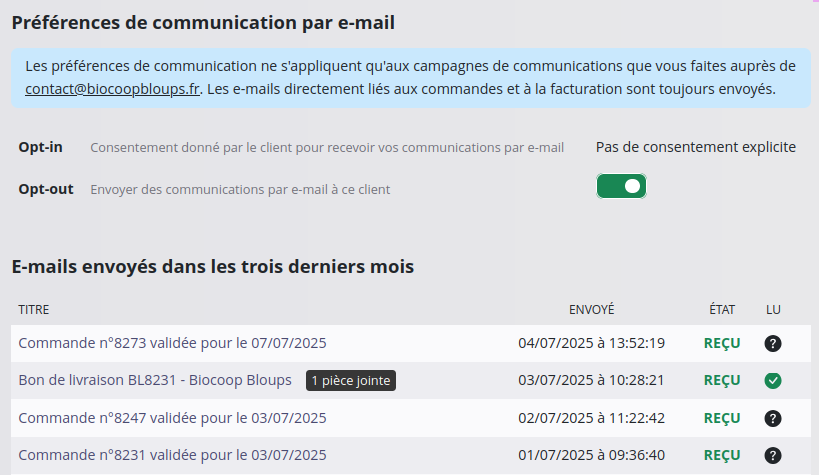Click the green read checkmark for Bon de livraison
The image size is (819, 475).
(x=773, y=380)
